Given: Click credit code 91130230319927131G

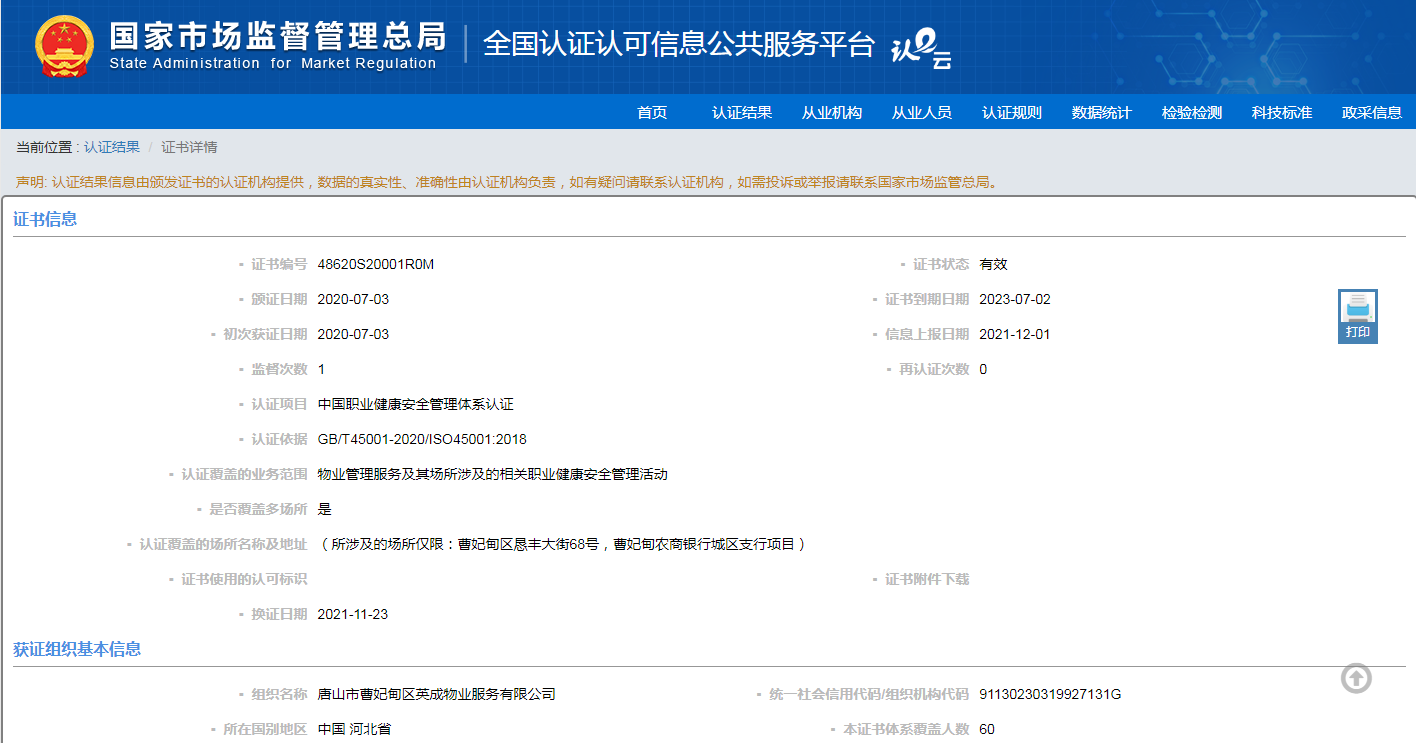Looking at the screenshot, I should tap(1051, 694).
